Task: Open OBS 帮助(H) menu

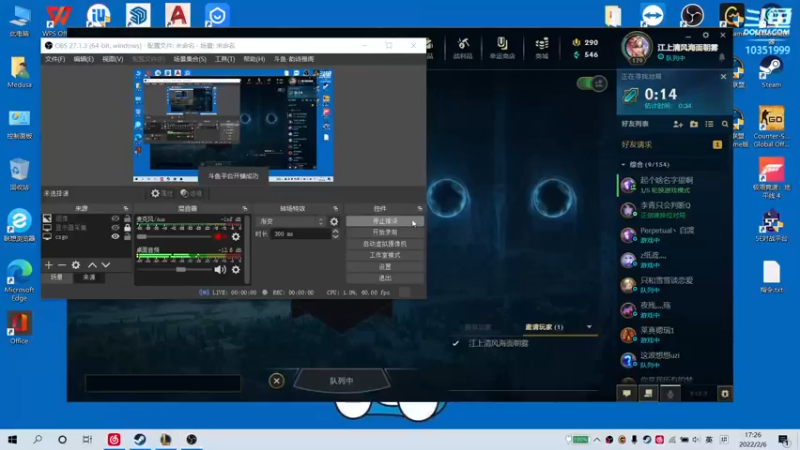Action: (254, 59)
